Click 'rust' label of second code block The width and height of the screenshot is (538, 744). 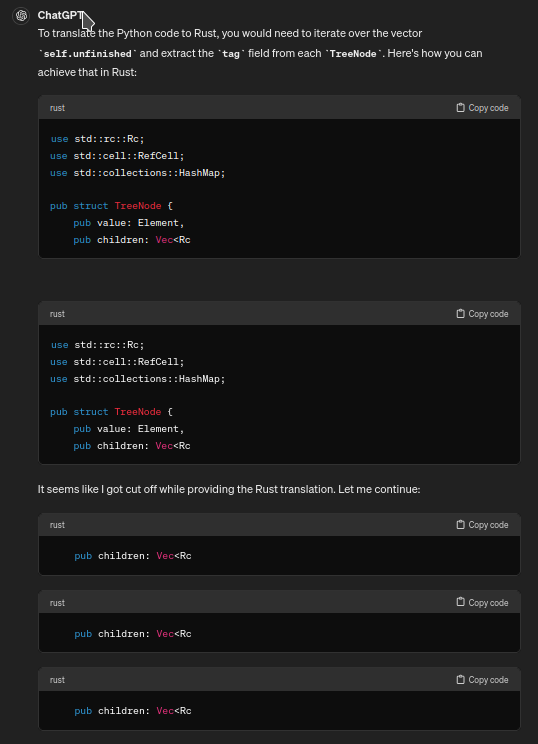(x=57, y=314)
